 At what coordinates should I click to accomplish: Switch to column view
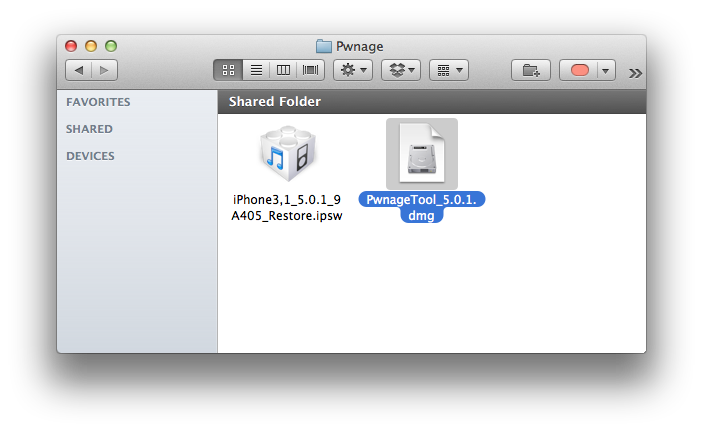[x=283, y=70]
